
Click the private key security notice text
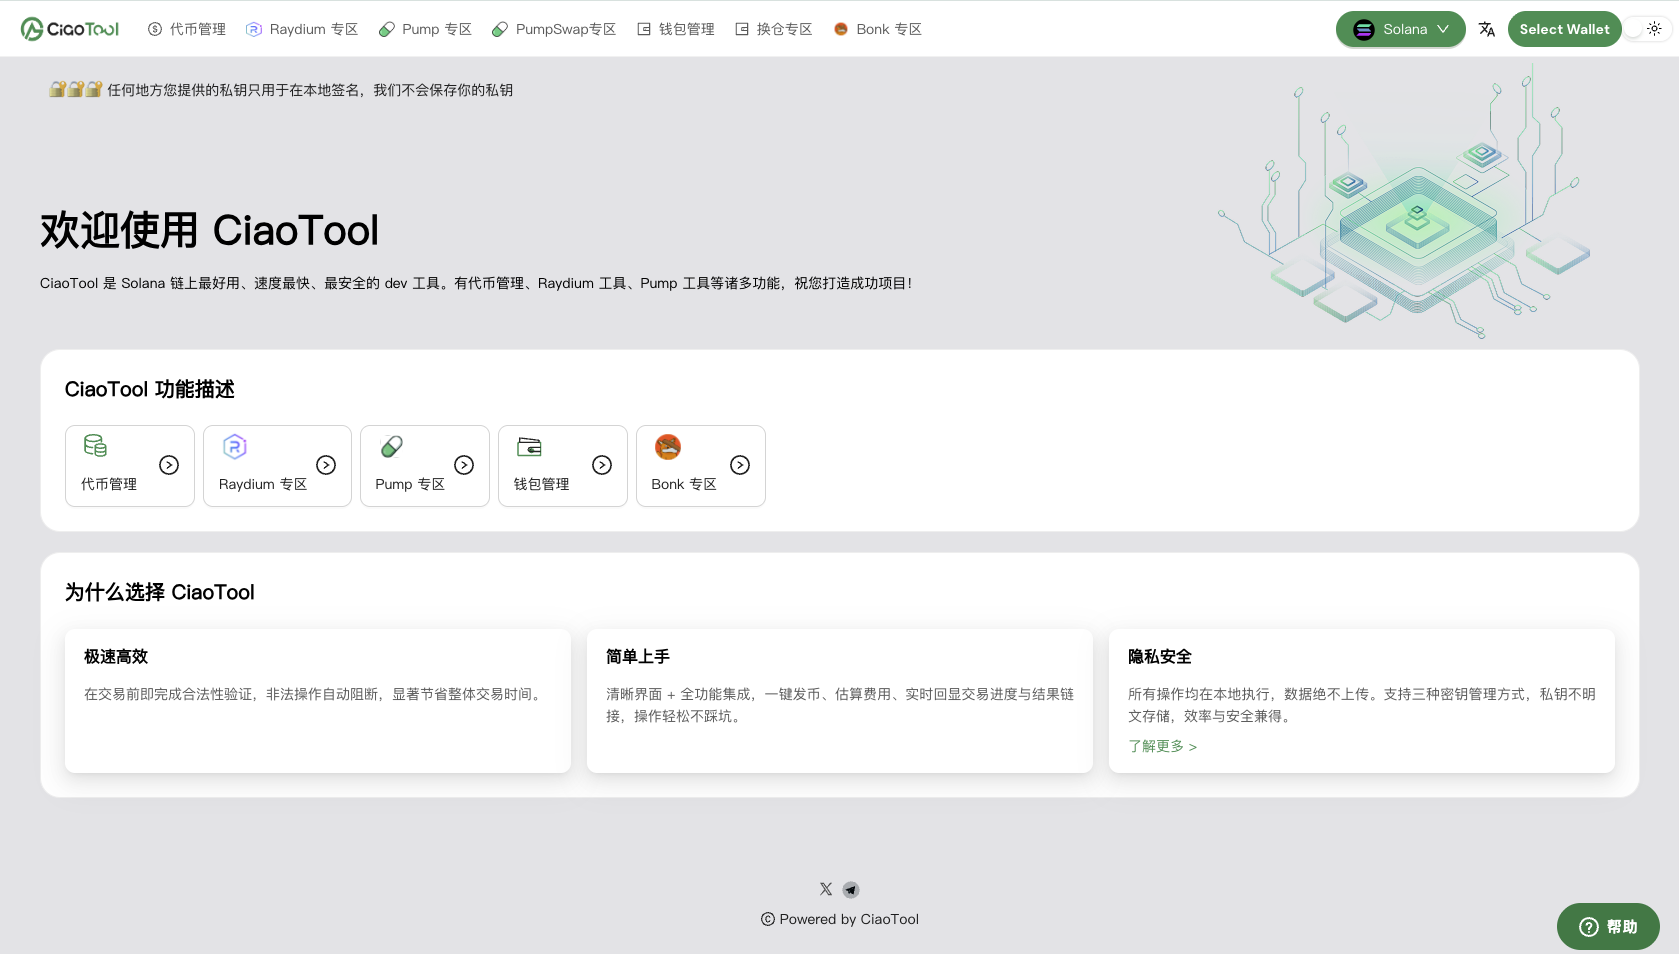click(310, 90)
